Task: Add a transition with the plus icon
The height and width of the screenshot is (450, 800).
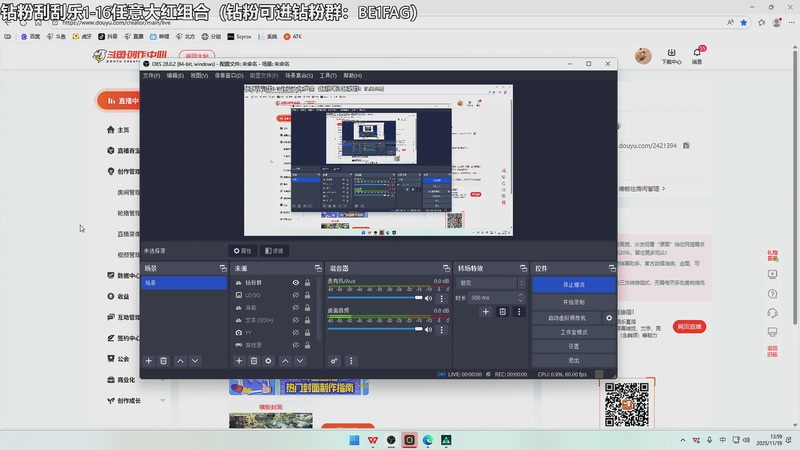Action: [x=486, y=312]
